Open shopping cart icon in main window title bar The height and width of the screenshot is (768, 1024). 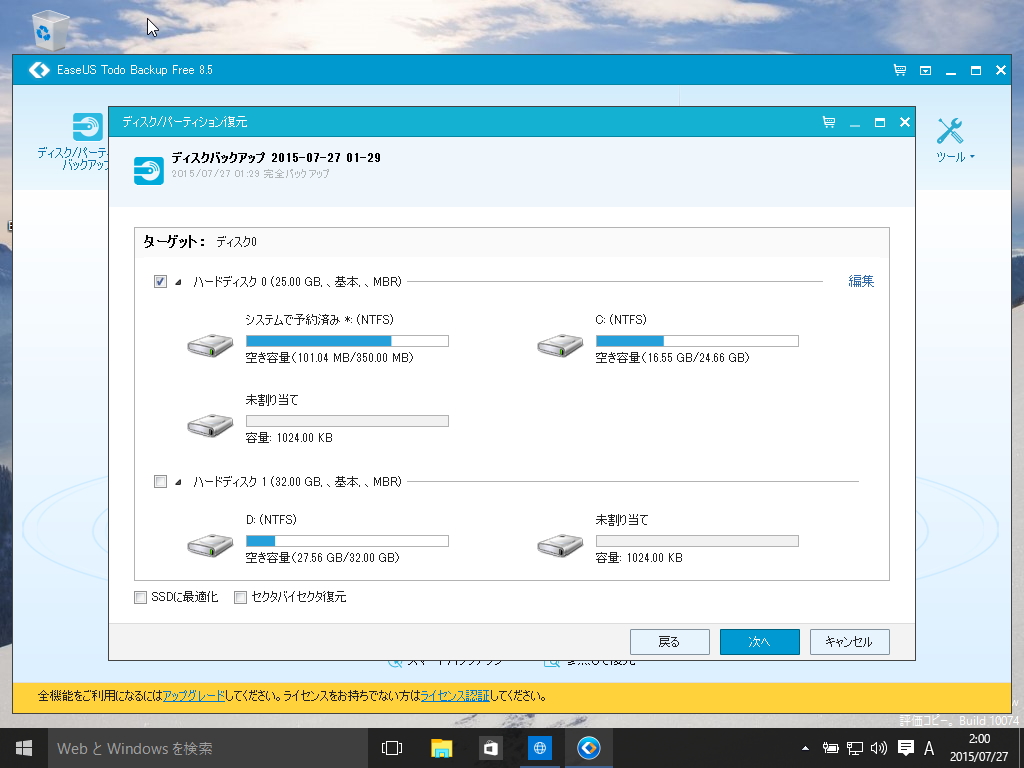(x=899, y=70)
